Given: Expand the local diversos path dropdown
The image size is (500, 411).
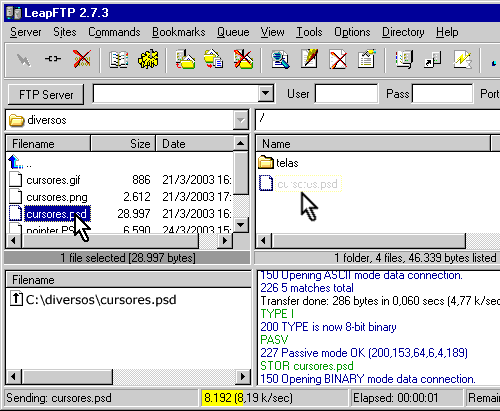Looking at the screenshot, I should (241, 120).
